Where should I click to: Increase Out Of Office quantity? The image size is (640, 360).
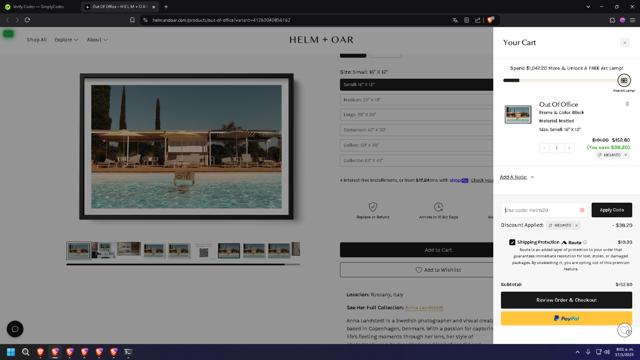pos(569,148)
